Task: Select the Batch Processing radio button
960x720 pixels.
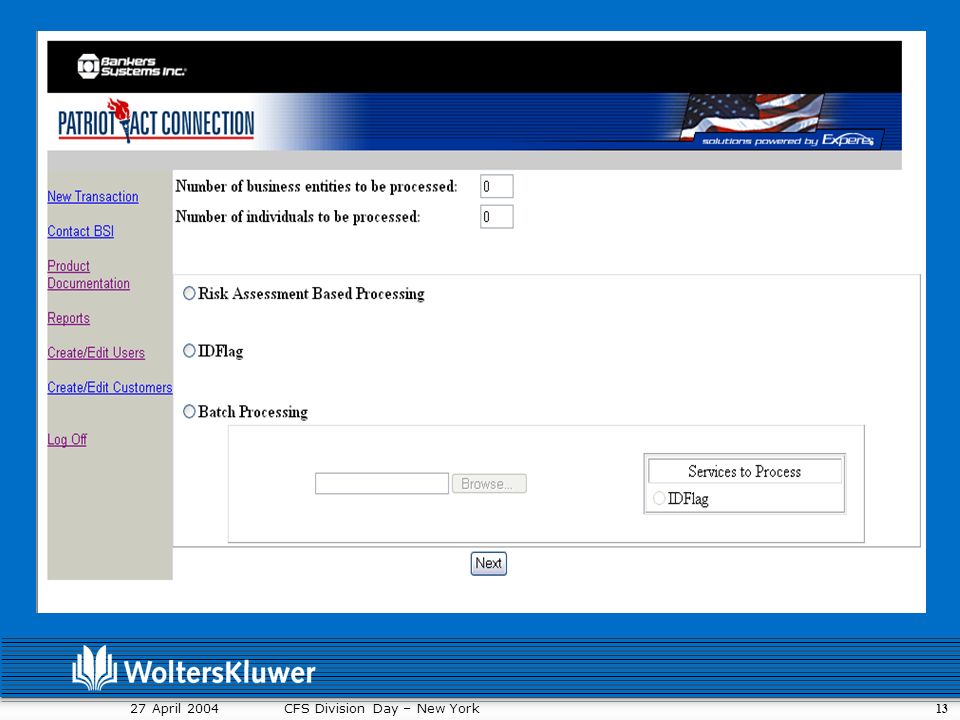Action: tap(189, 411)
